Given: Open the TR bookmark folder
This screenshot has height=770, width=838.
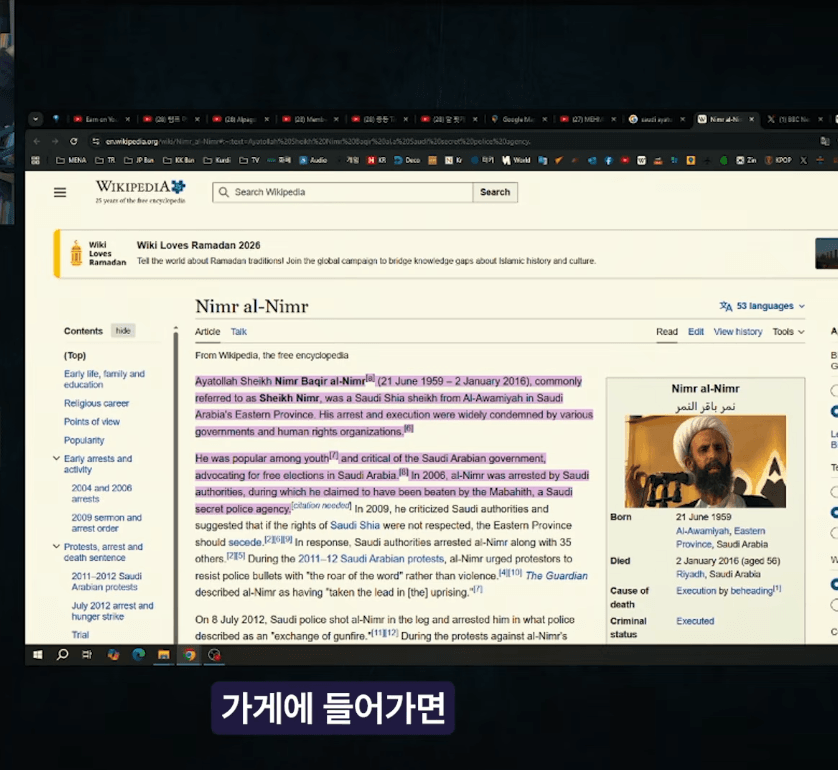Looking at the screenshot, I should pos(105,160).
